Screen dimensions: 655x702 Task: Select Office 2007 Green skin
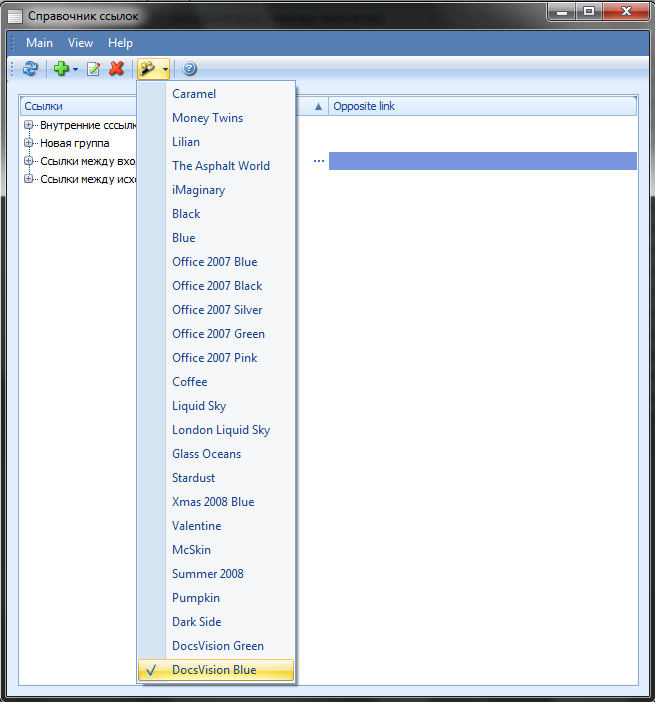216,334
